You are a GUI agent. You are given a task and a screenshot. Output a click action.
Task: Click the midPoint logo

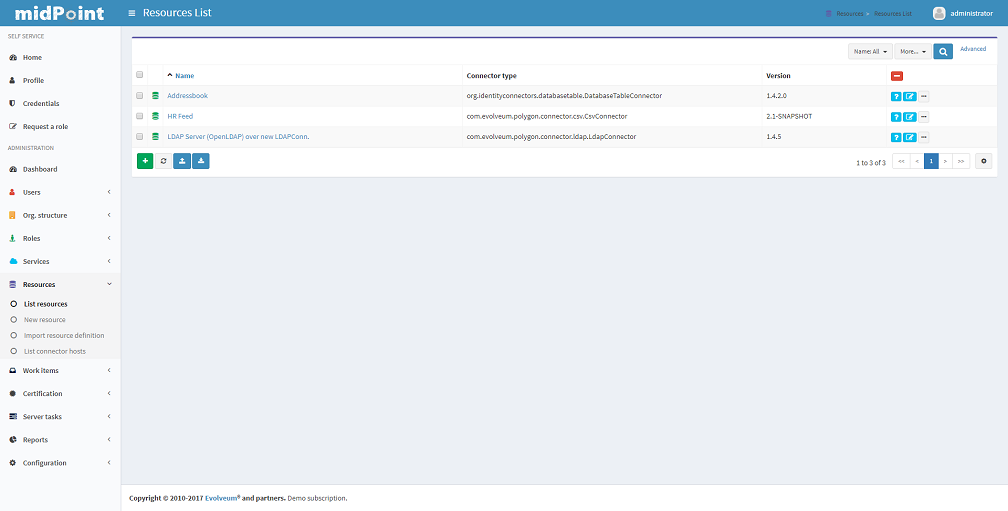pos(60,13)
